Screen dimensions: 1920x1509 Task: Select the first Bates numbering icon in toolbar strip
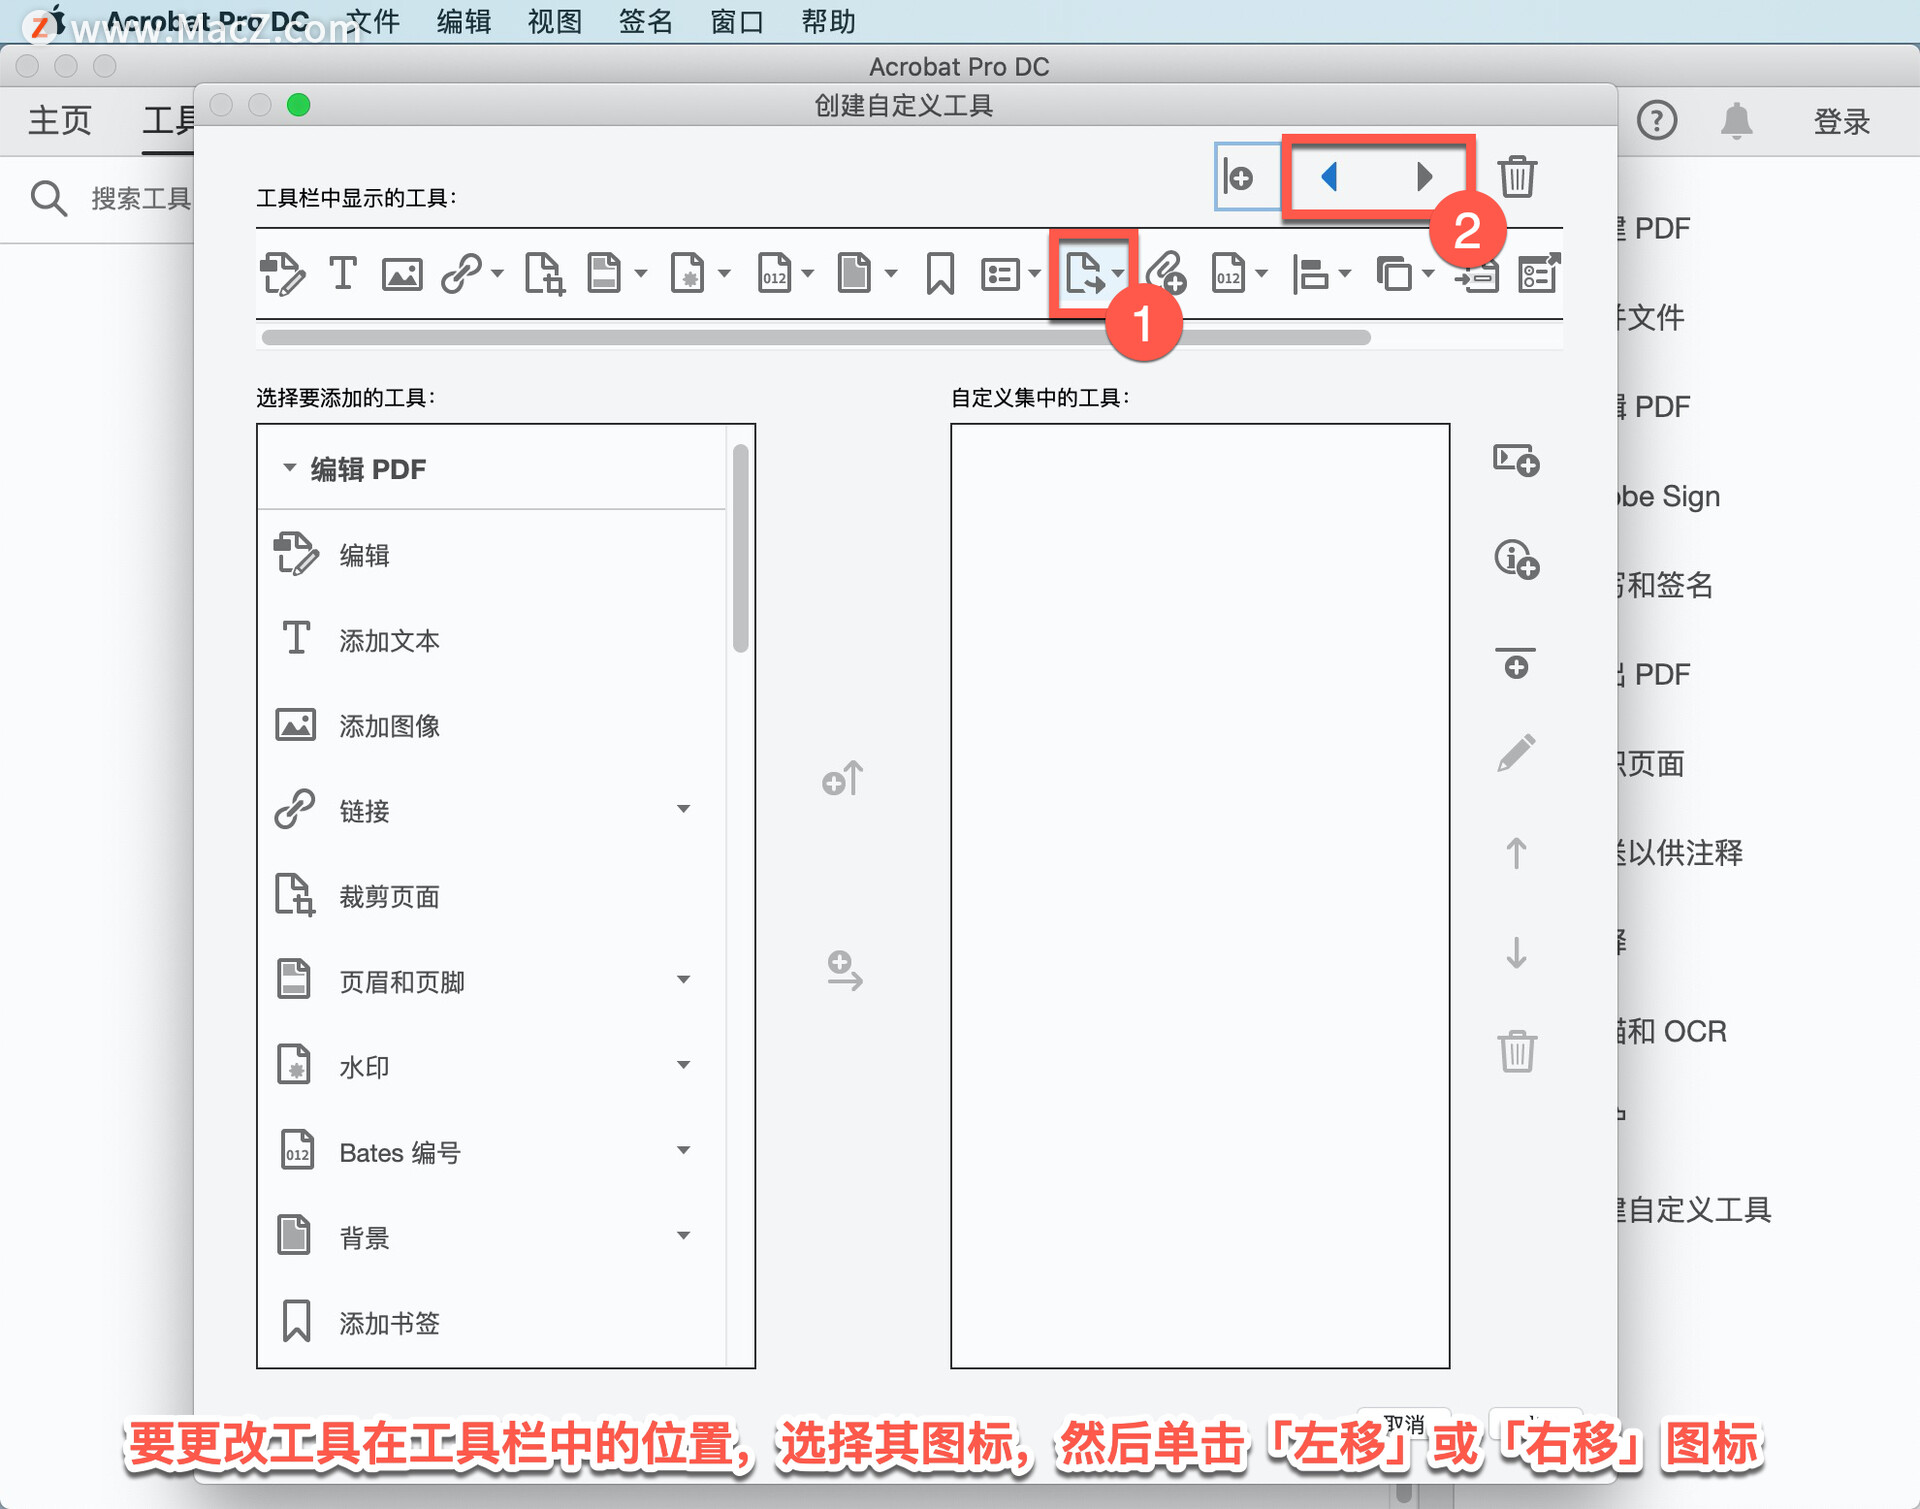coord(774,273)
